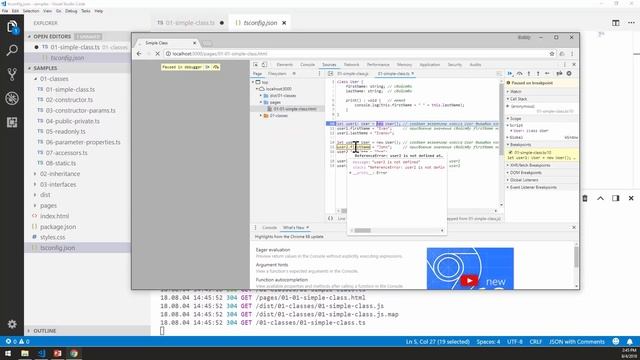640x360 pixels.
Task: Resume script execution in DevTools debugger
Action: (x=510, y=73)
